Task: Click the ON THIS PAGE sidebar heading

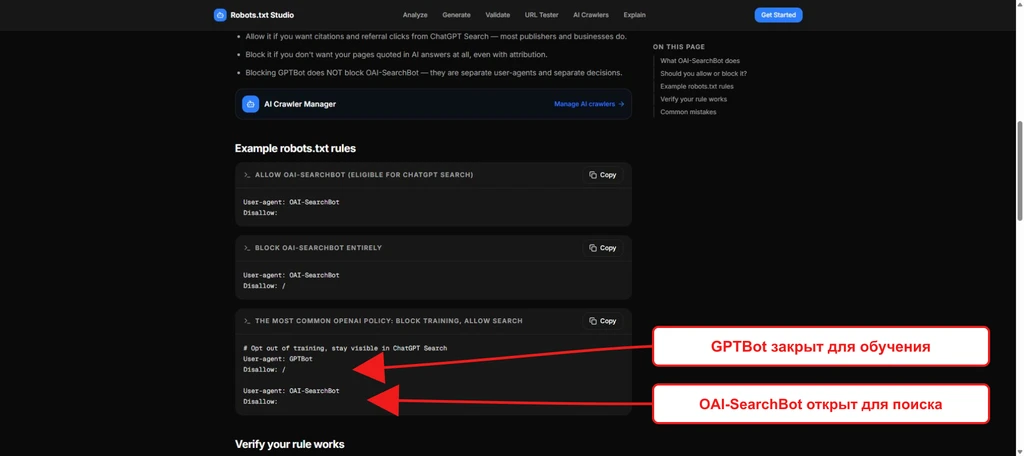Action: point(679,47)
